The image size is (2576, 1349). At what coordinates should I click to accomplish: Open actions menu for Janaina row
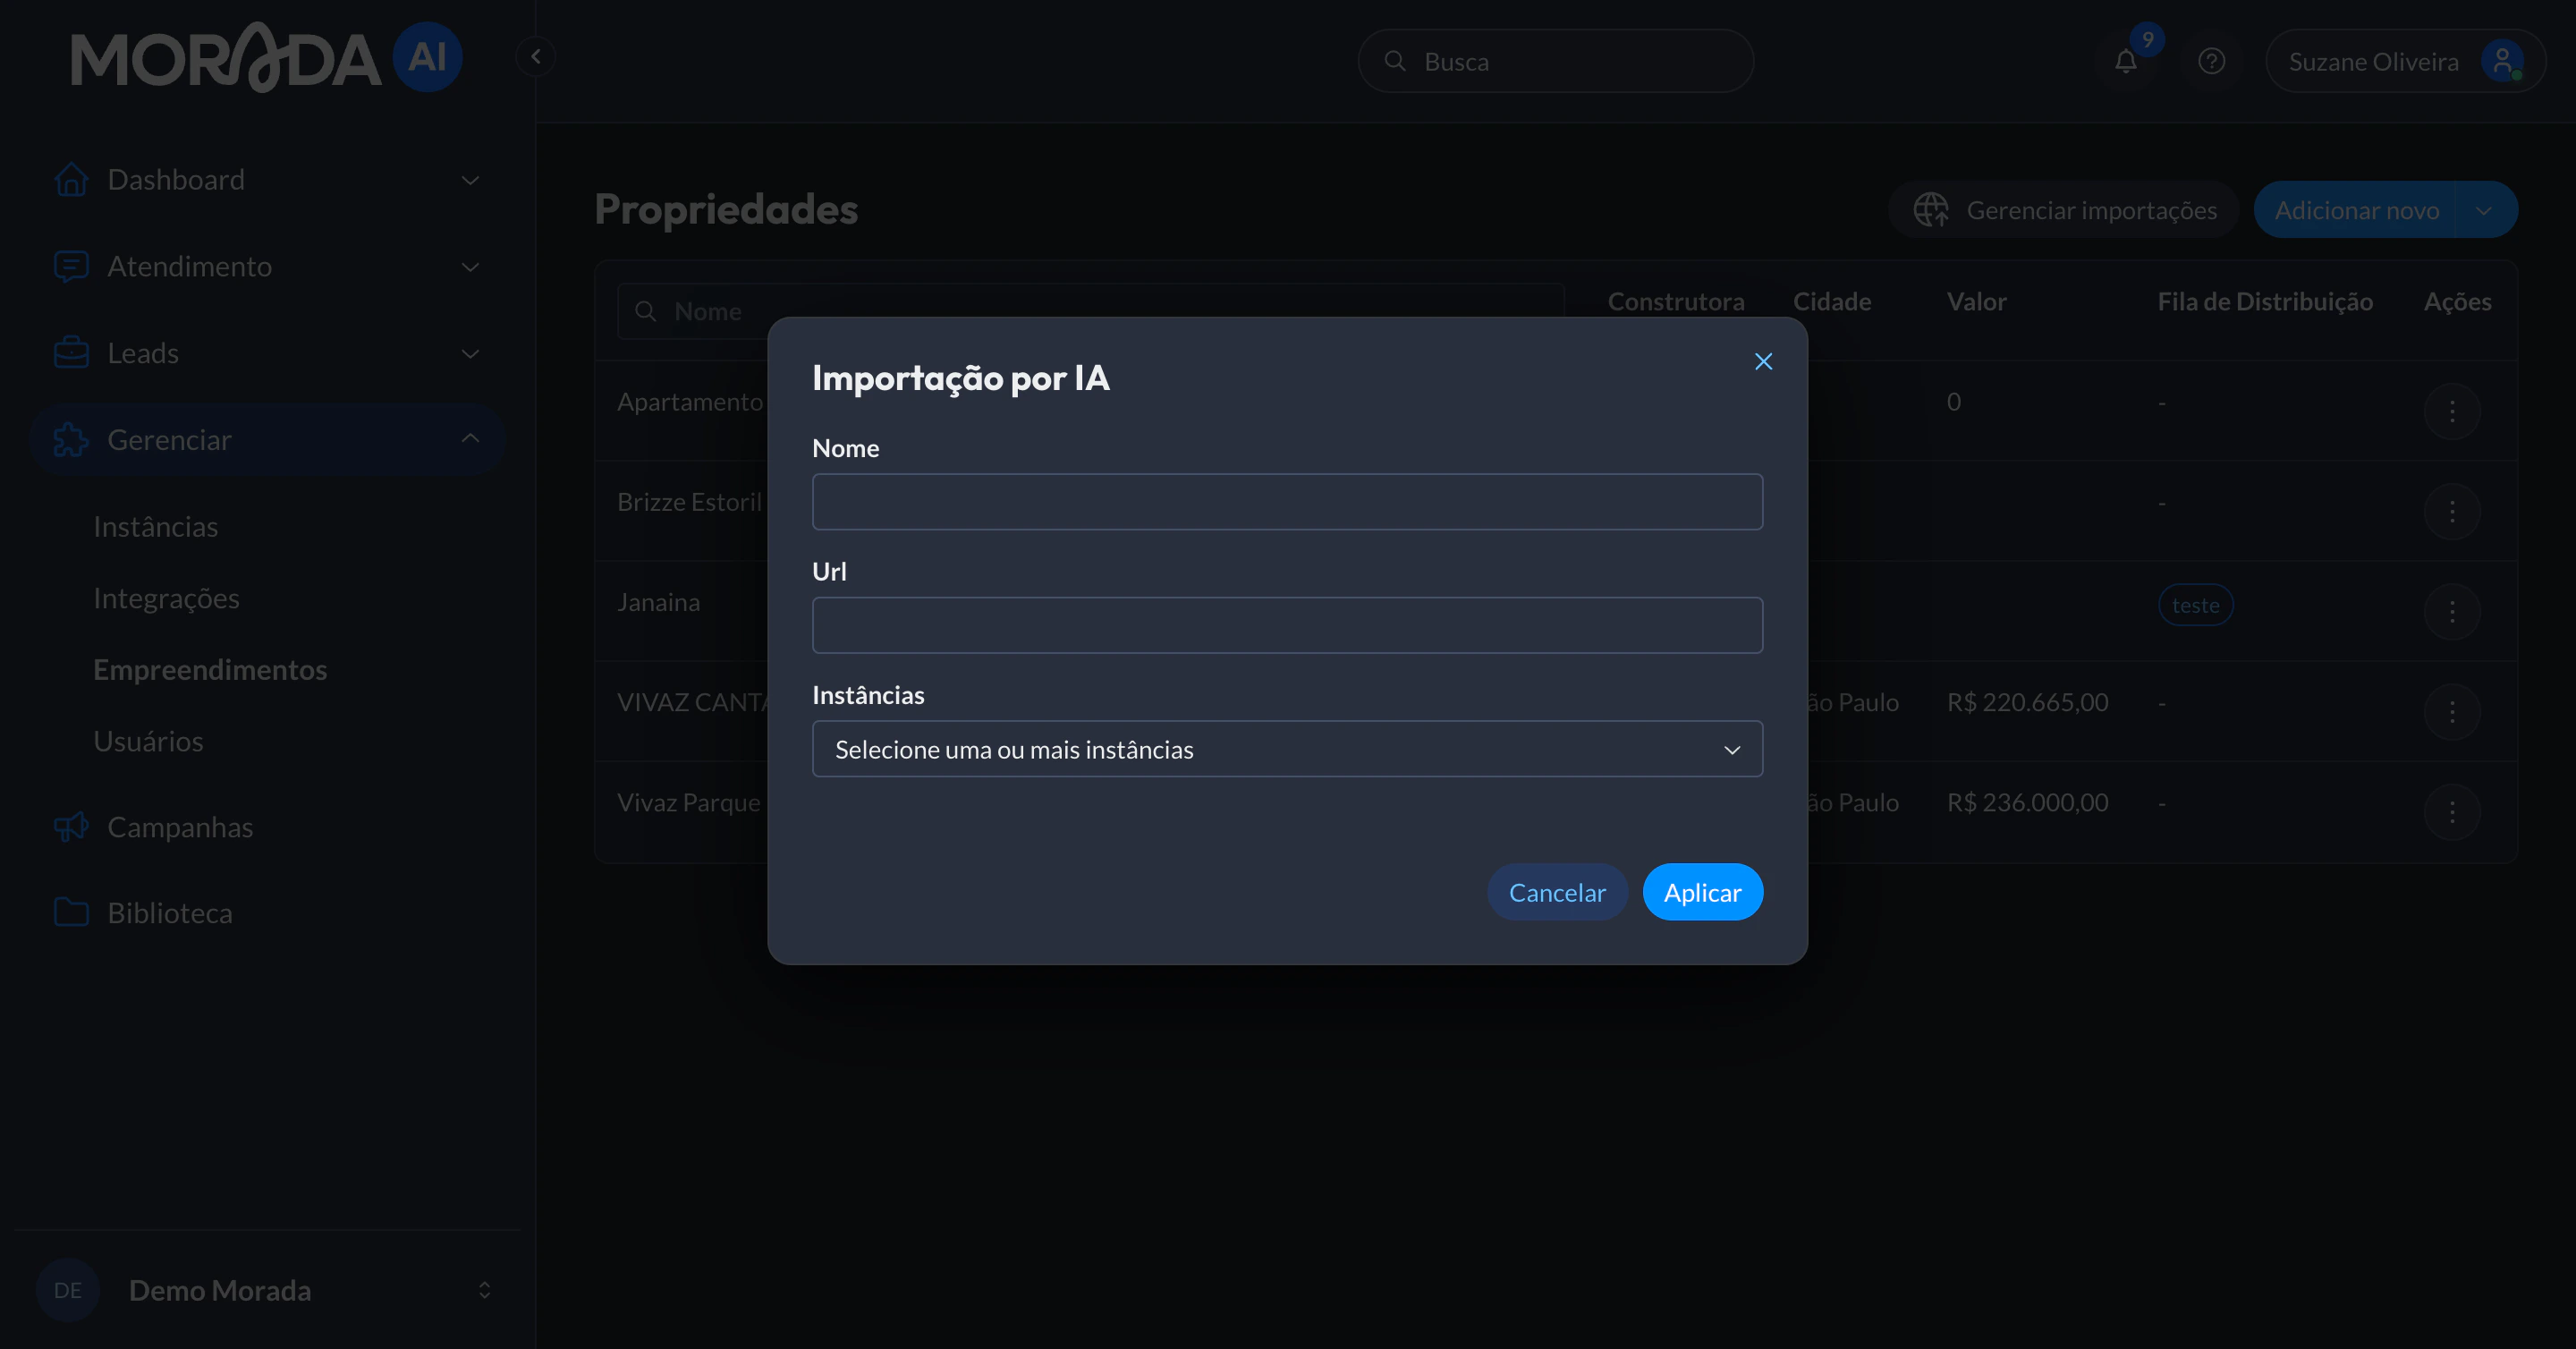tap(2452, 611)
